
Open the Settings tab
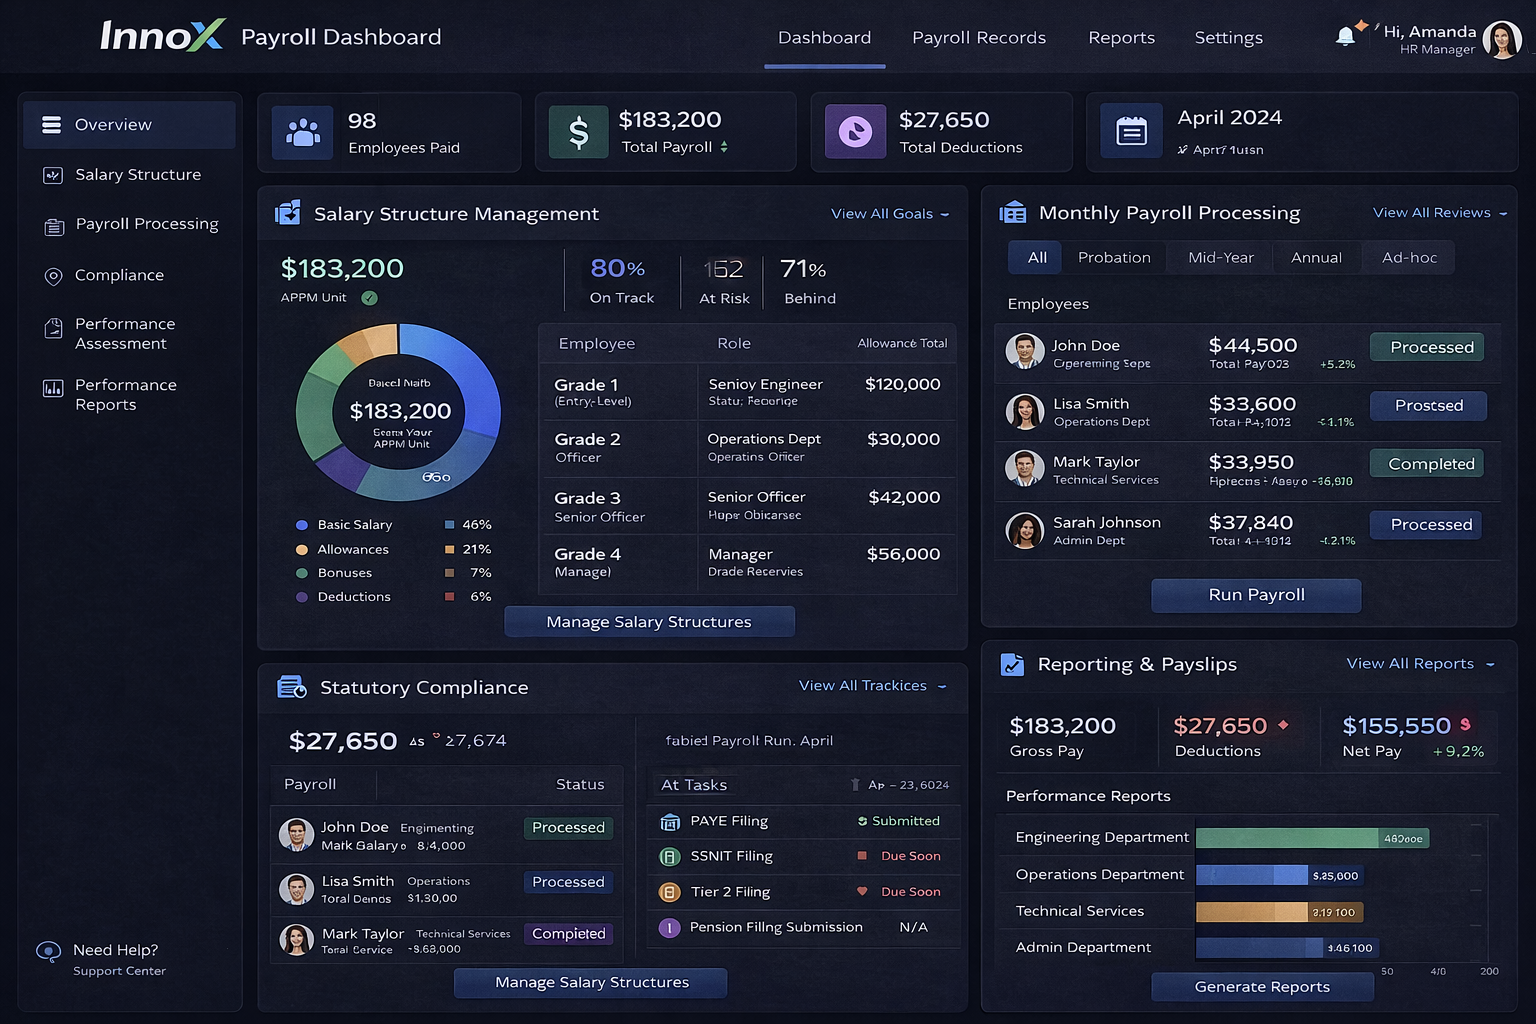click(x=1229, y=38)
